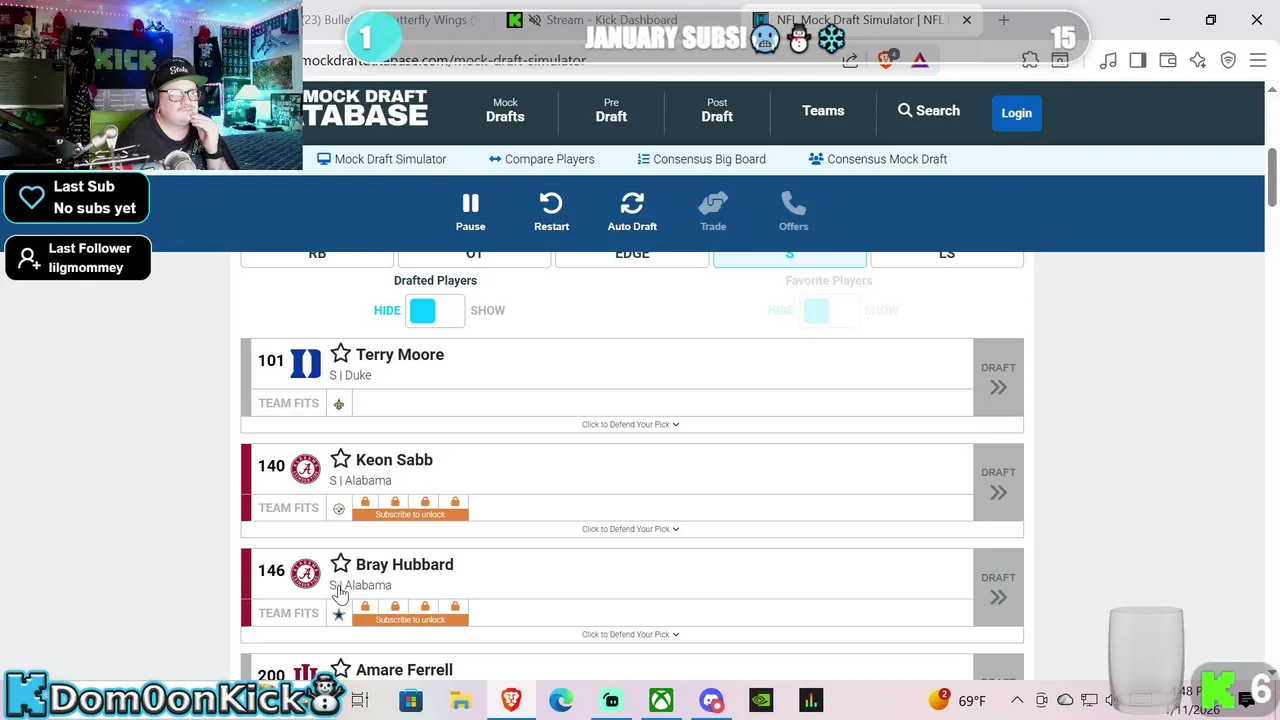Open media control music note icon
The image size is (1280, 720).
(x=1108, y=61)
